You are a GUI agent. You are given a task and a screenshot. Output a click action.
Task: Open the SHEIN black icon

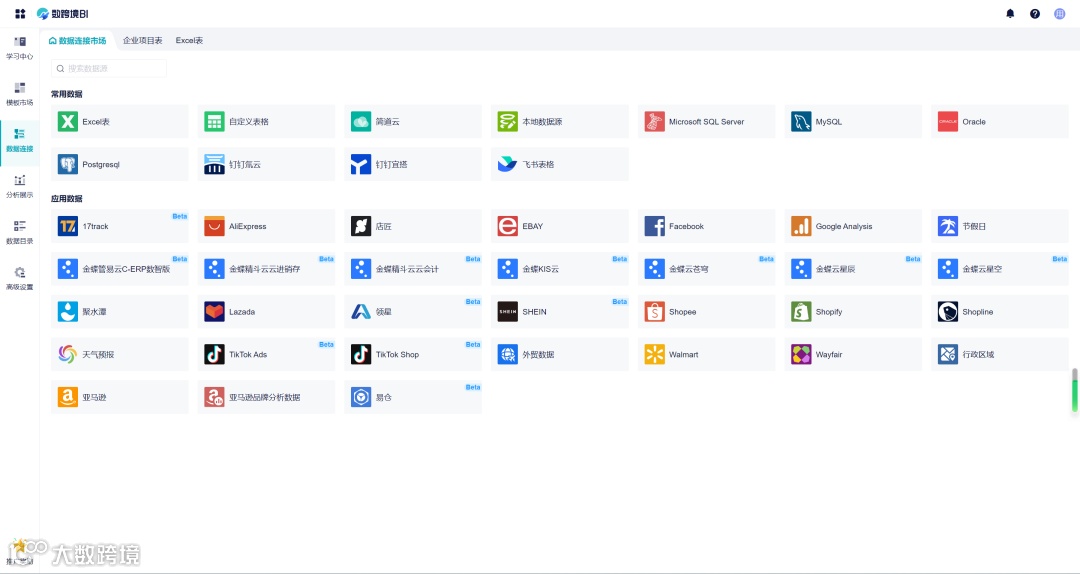pyautogui.click(x=508, y=311)
